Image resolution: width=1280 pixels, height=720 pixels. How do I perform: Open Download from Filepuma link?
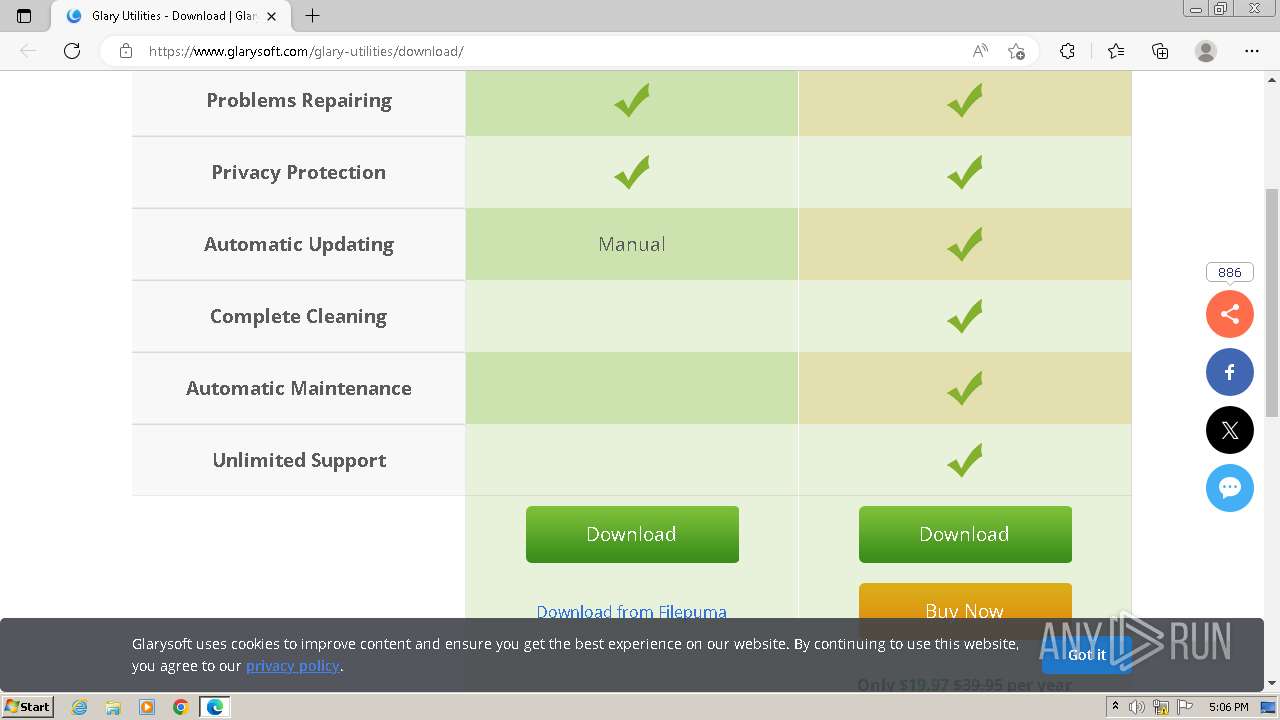(632, 611)
